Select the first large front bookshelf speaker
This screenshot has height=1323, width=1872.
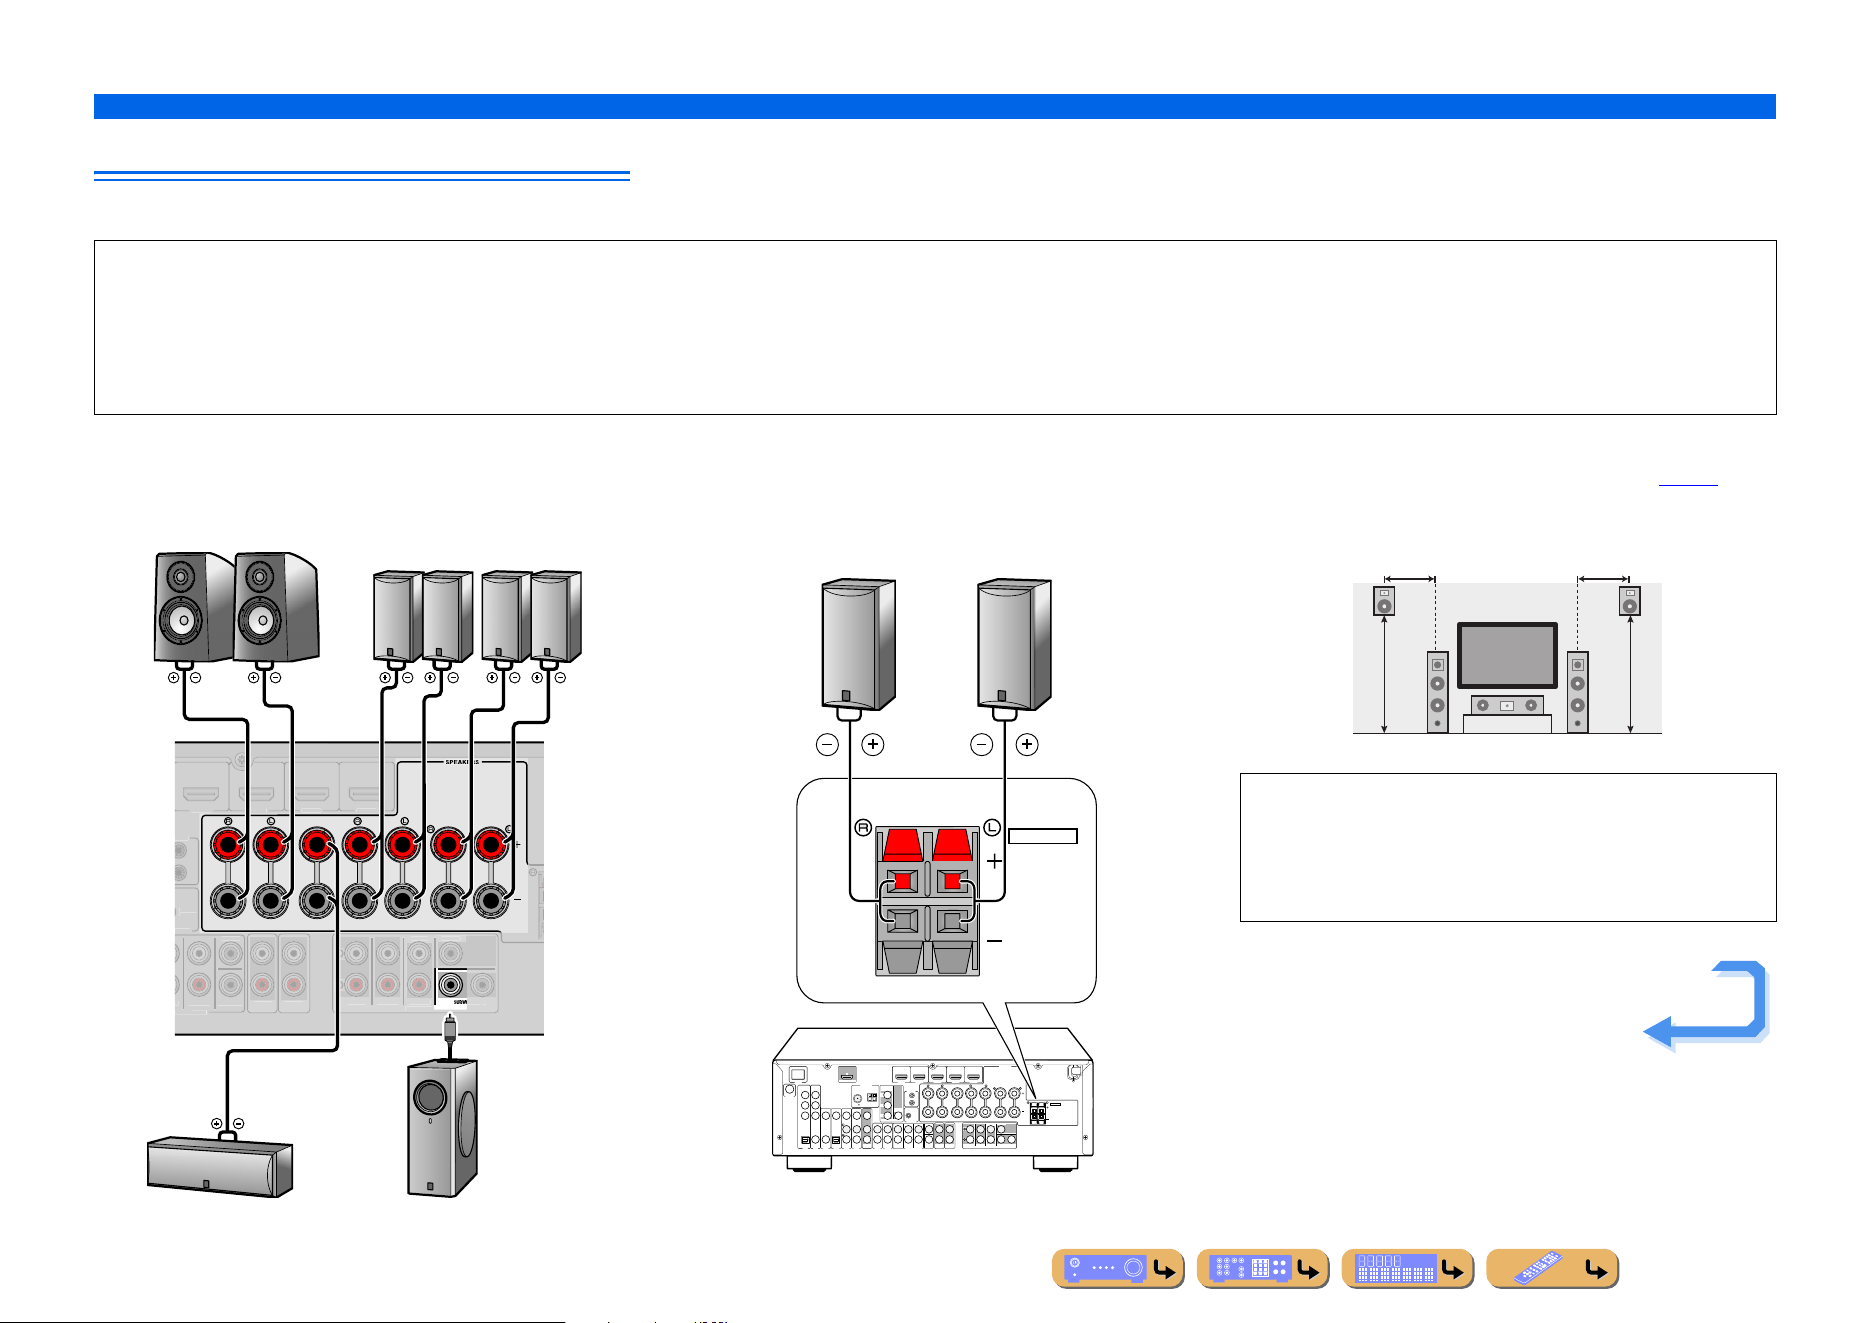(195, 607)
